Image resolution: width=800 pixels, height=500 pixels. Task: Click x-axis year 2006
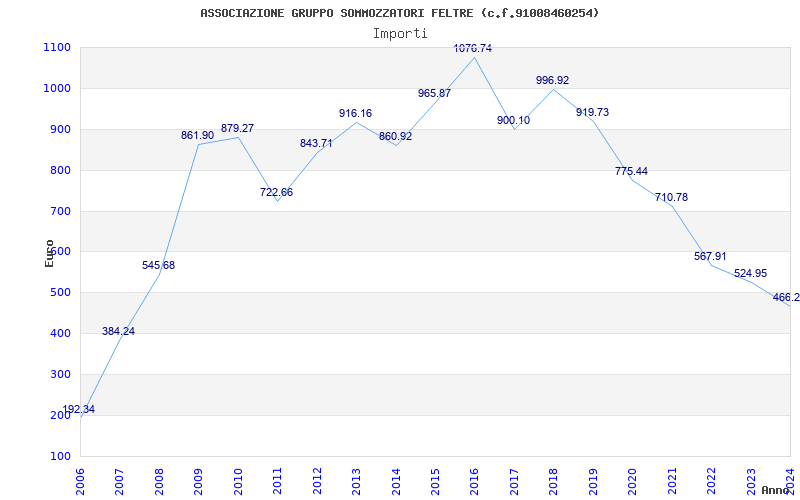pyautogui.click(x=80, y=481)
